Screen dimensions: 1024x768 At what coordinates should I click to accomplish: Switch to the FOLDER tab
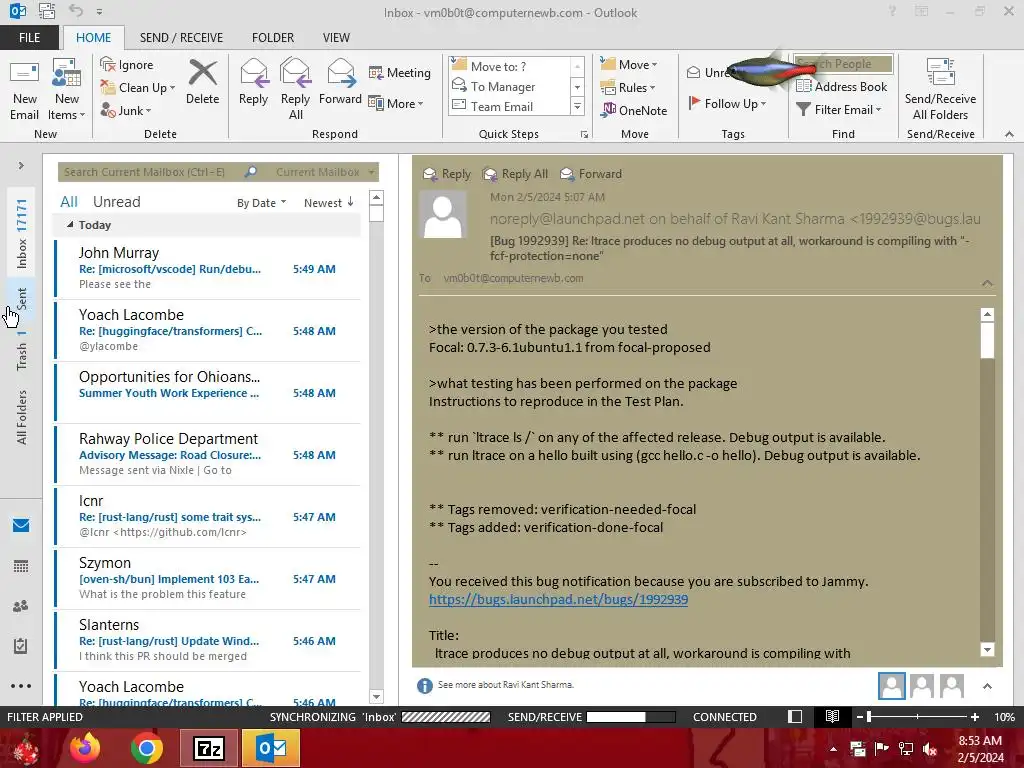pos(273,38)
